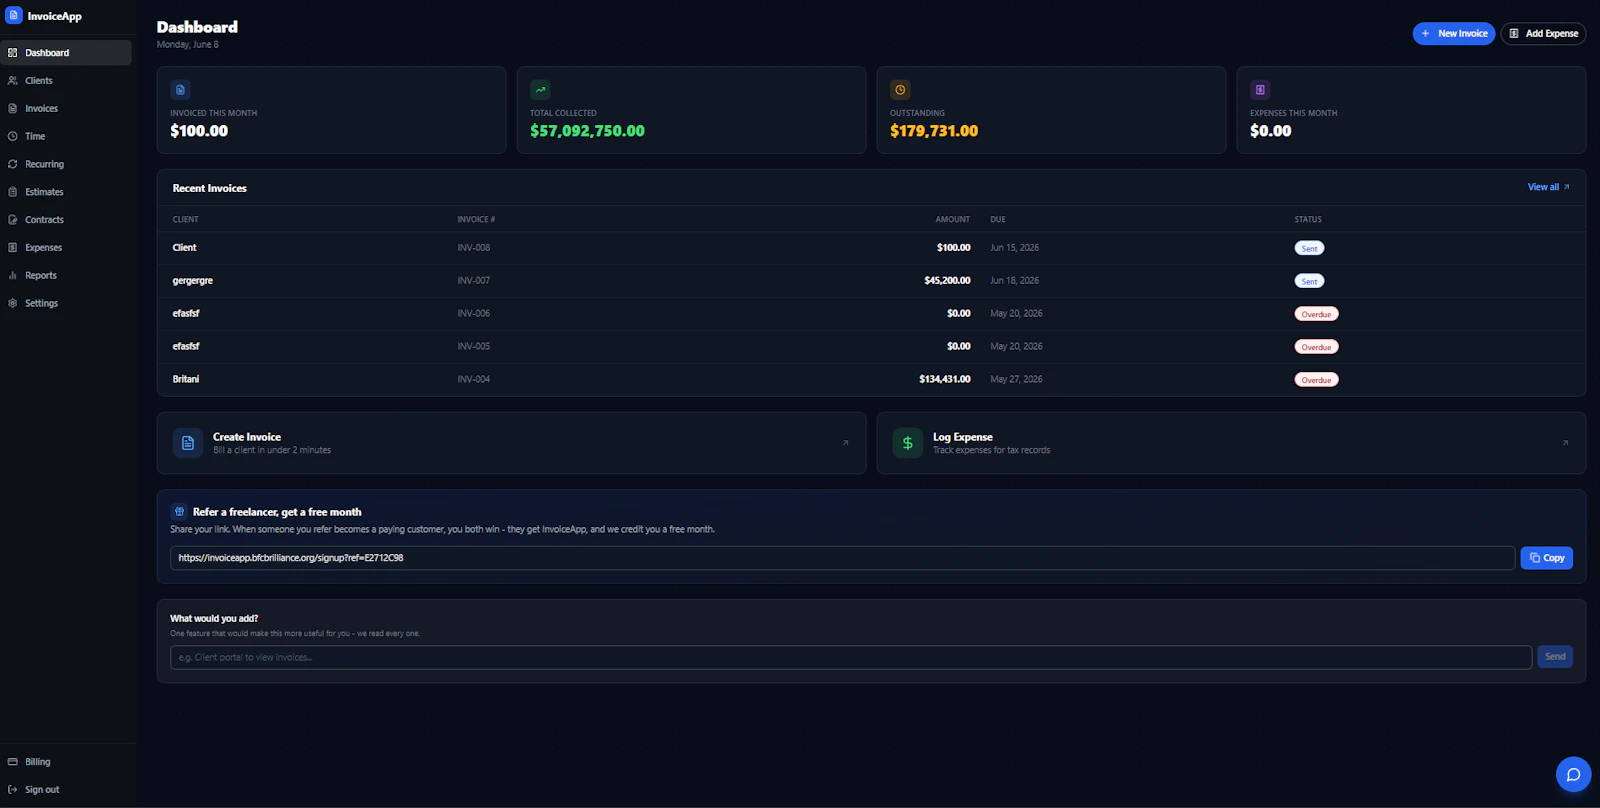This screenshot has width=1600, height=808.
Task: Go to Reports page
Action: click(66, 276)
